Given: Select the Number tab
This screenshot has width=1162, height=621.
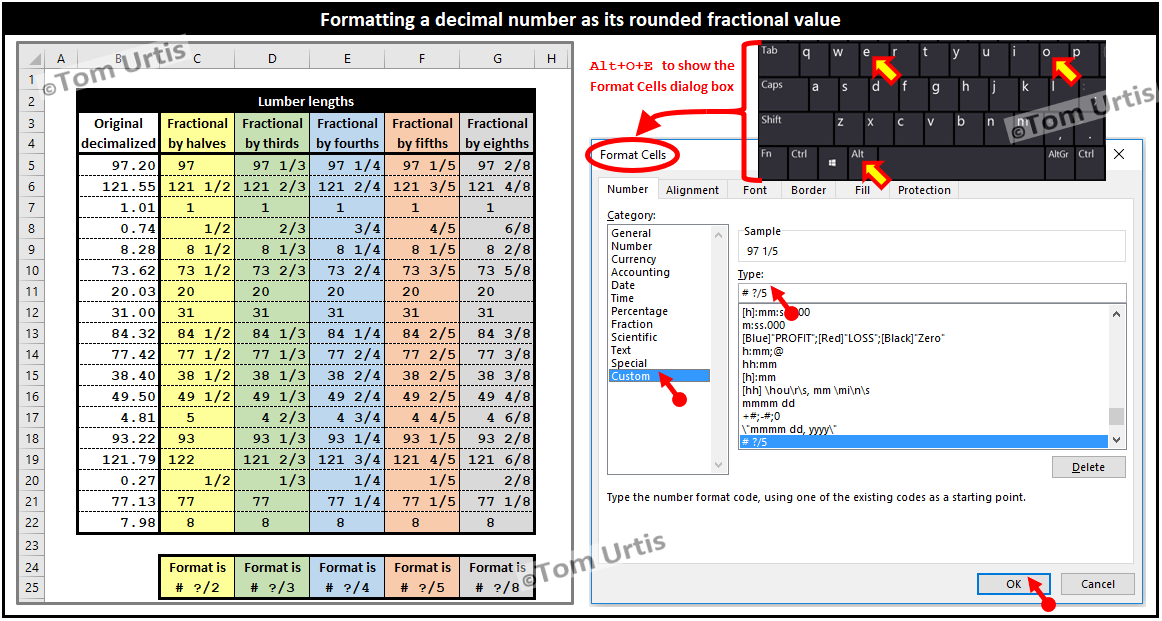Looking at the screenshot, I should [x=628, y=189].
